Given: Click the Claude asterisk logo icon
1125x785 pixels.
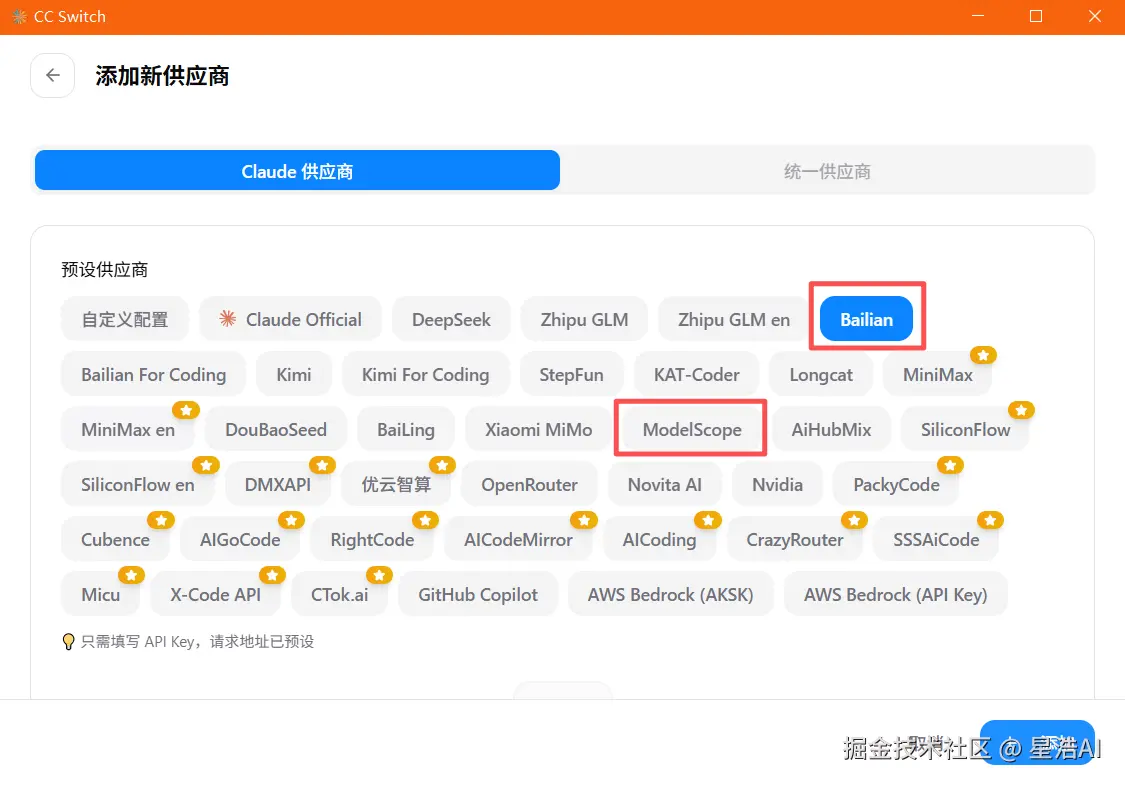Looking at the screenshot, I should pyautogui.click(x=227, y=319).
